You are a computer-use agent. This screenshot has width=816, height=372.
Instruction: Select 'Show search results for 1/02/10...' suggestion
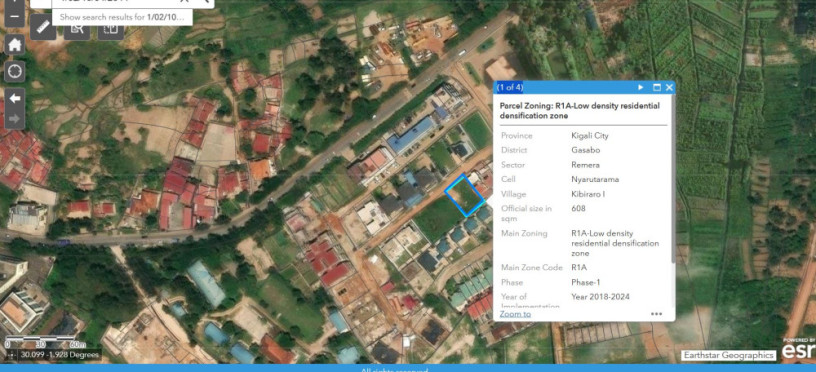(122, 17)
